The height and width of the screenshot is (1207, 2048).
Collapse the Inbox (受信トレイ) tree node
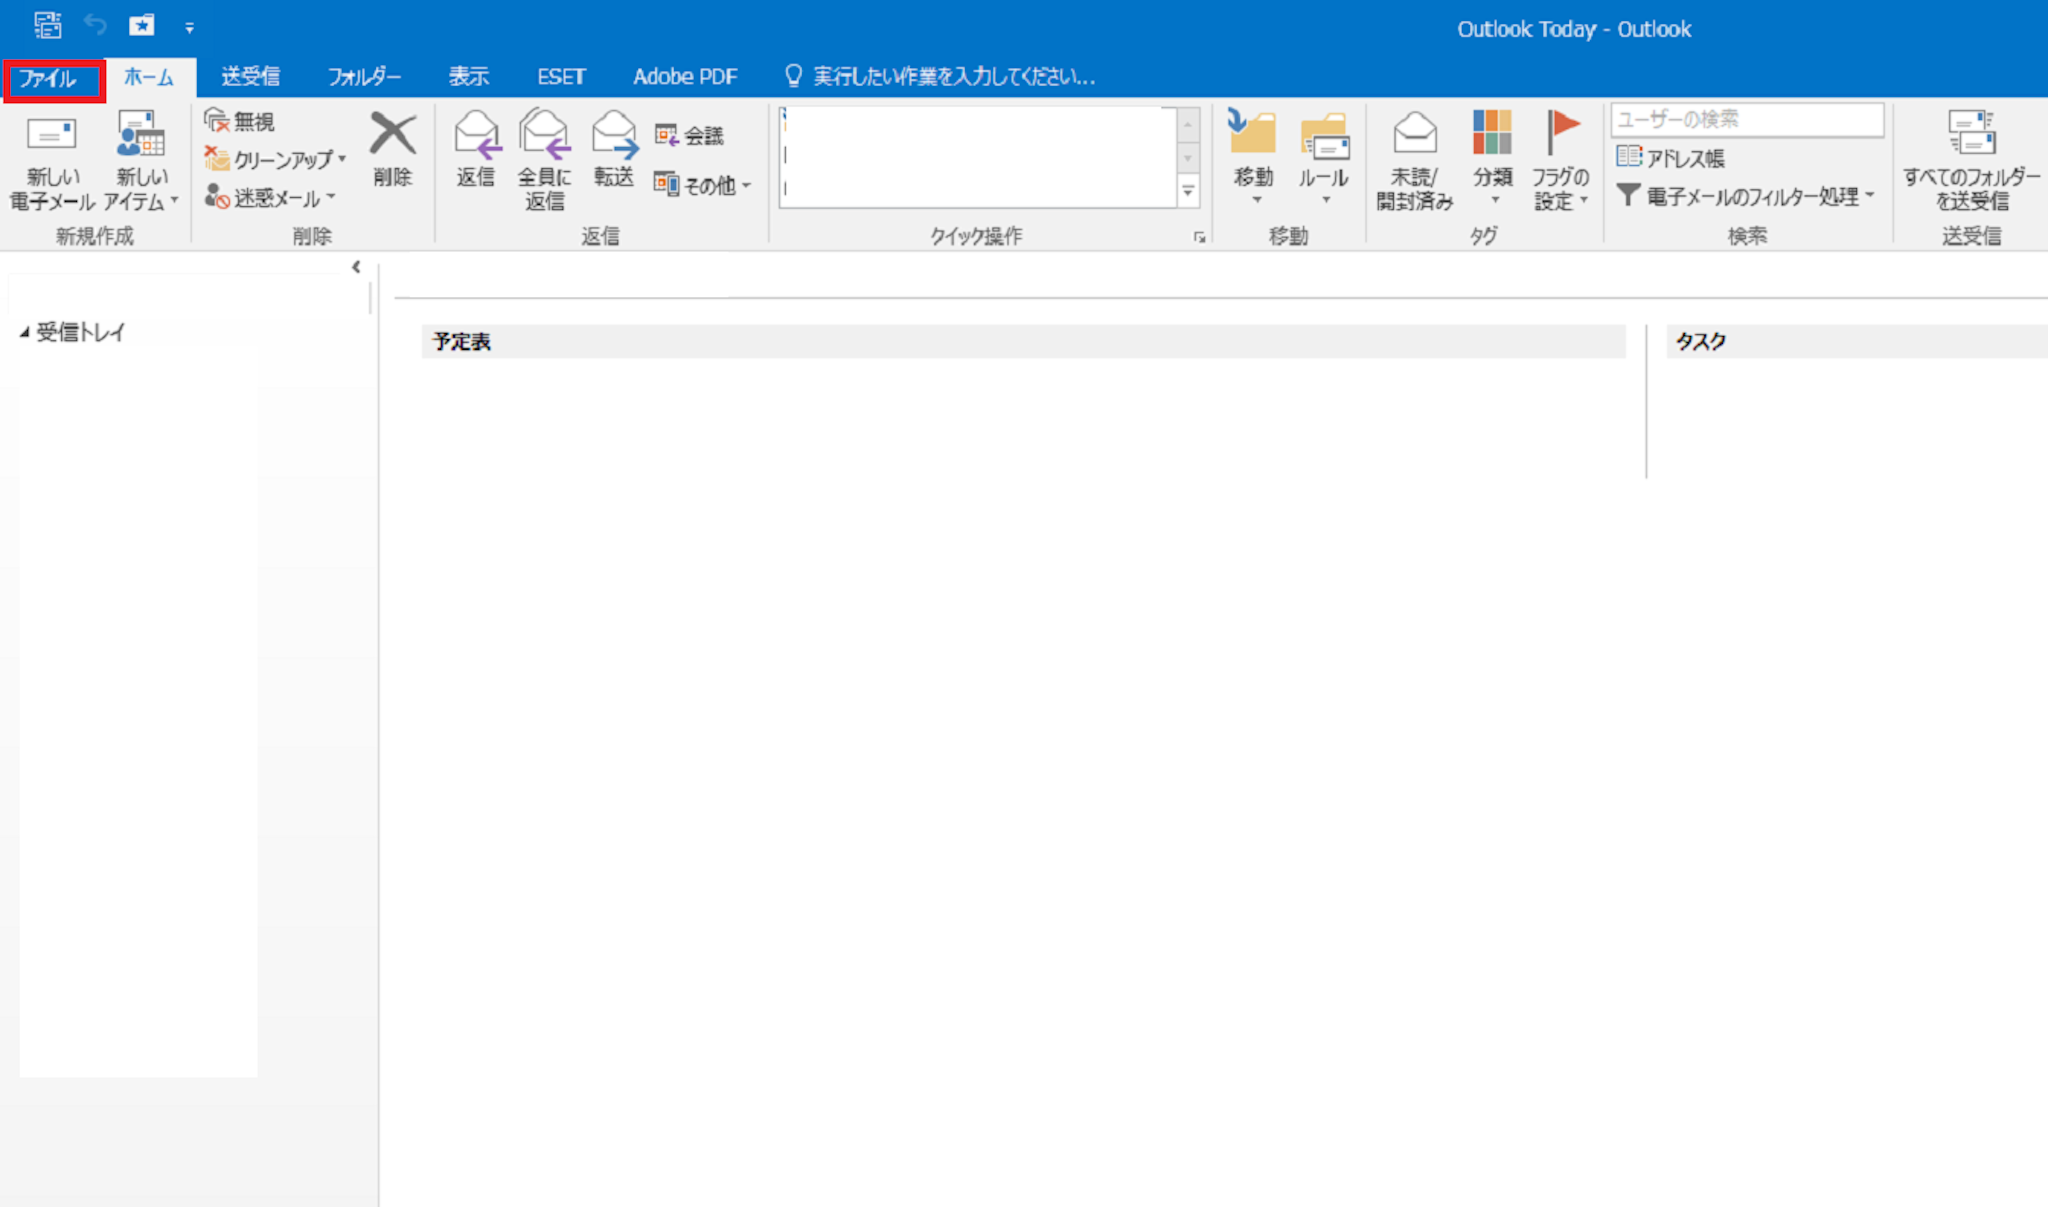point(25,333)
